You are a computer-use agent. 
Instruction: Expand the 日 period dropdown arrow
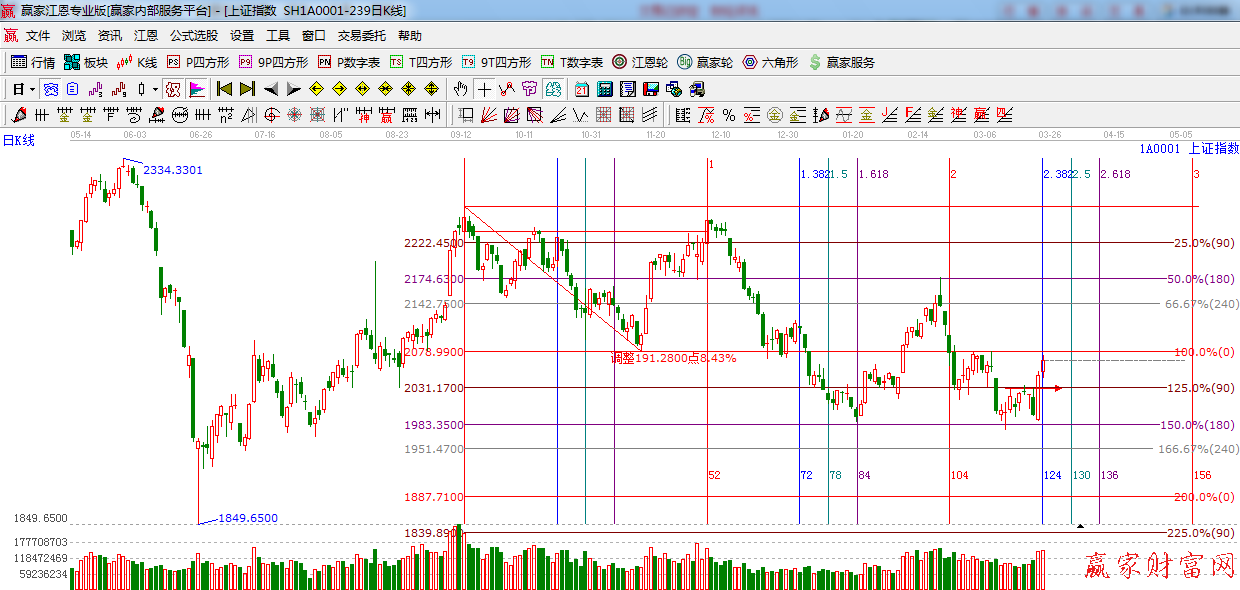click(x=31, y=89)
